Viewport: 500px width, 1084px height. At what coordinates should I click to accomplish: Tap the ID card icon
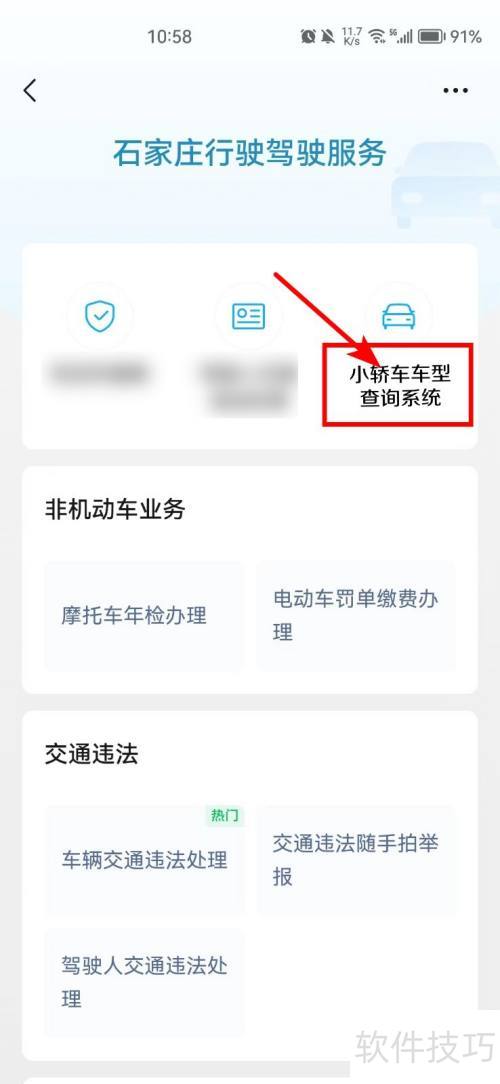249,316
